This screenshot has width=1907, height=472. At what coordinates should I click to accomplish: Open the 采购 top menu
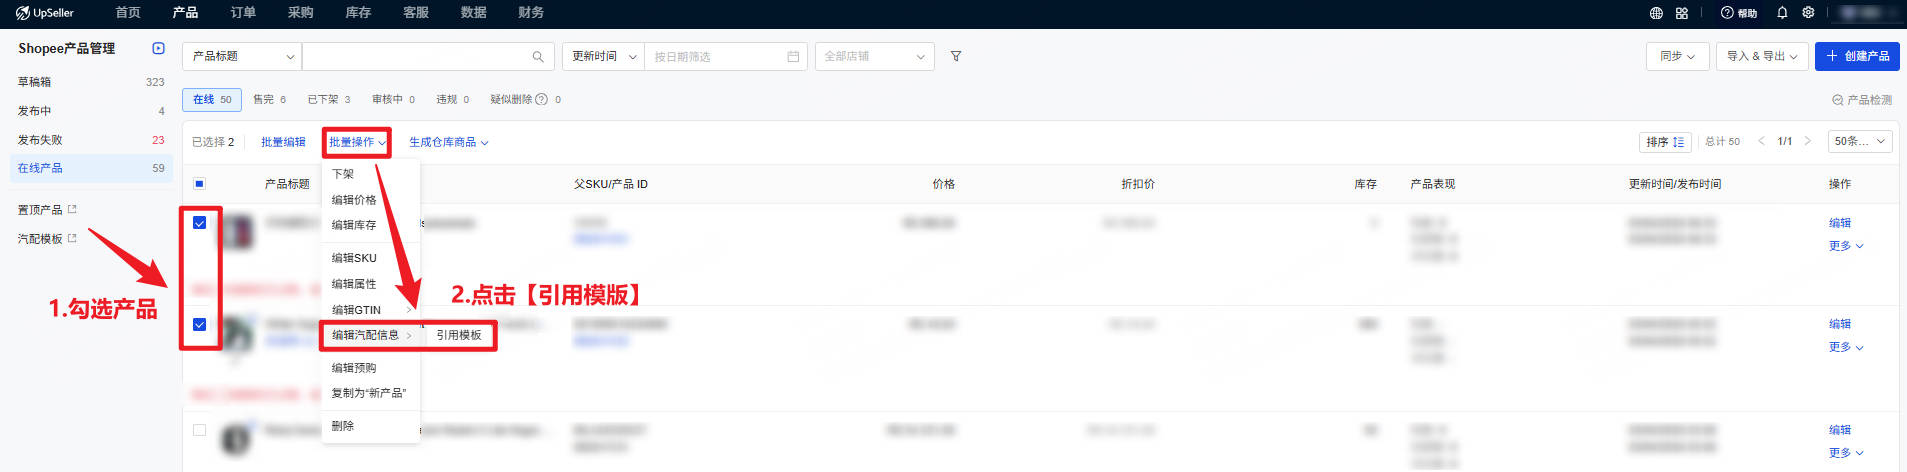click(300, 13)
